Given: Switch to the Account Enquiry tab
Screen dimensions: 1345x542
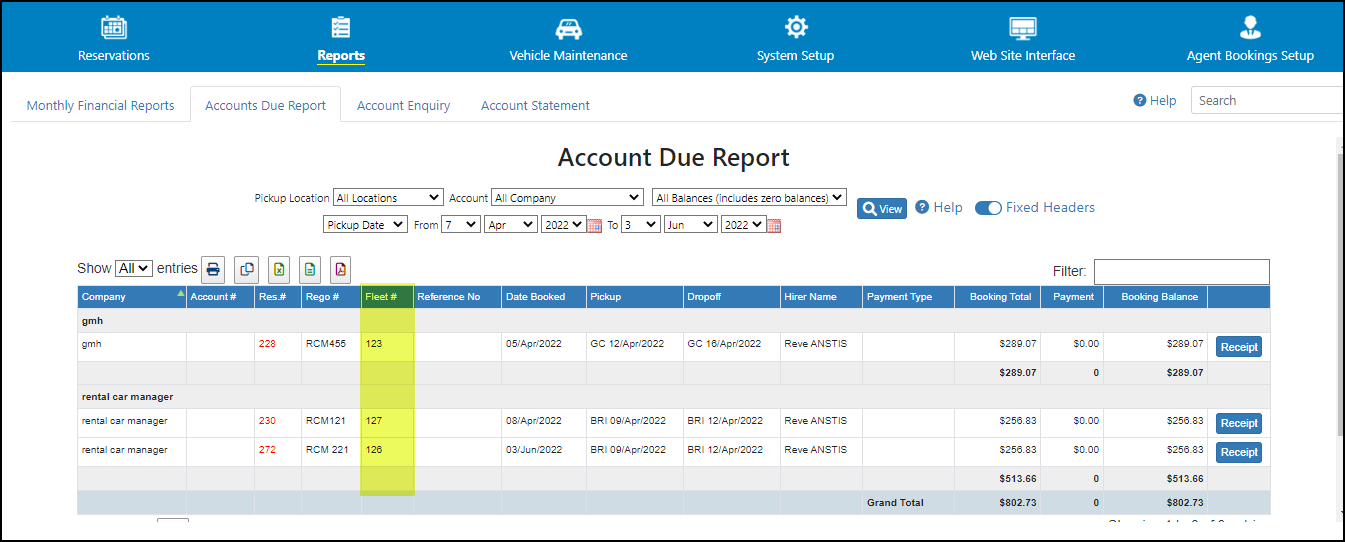Looking at the screenshot, I should pyautogui.click(x=403, y=105).
